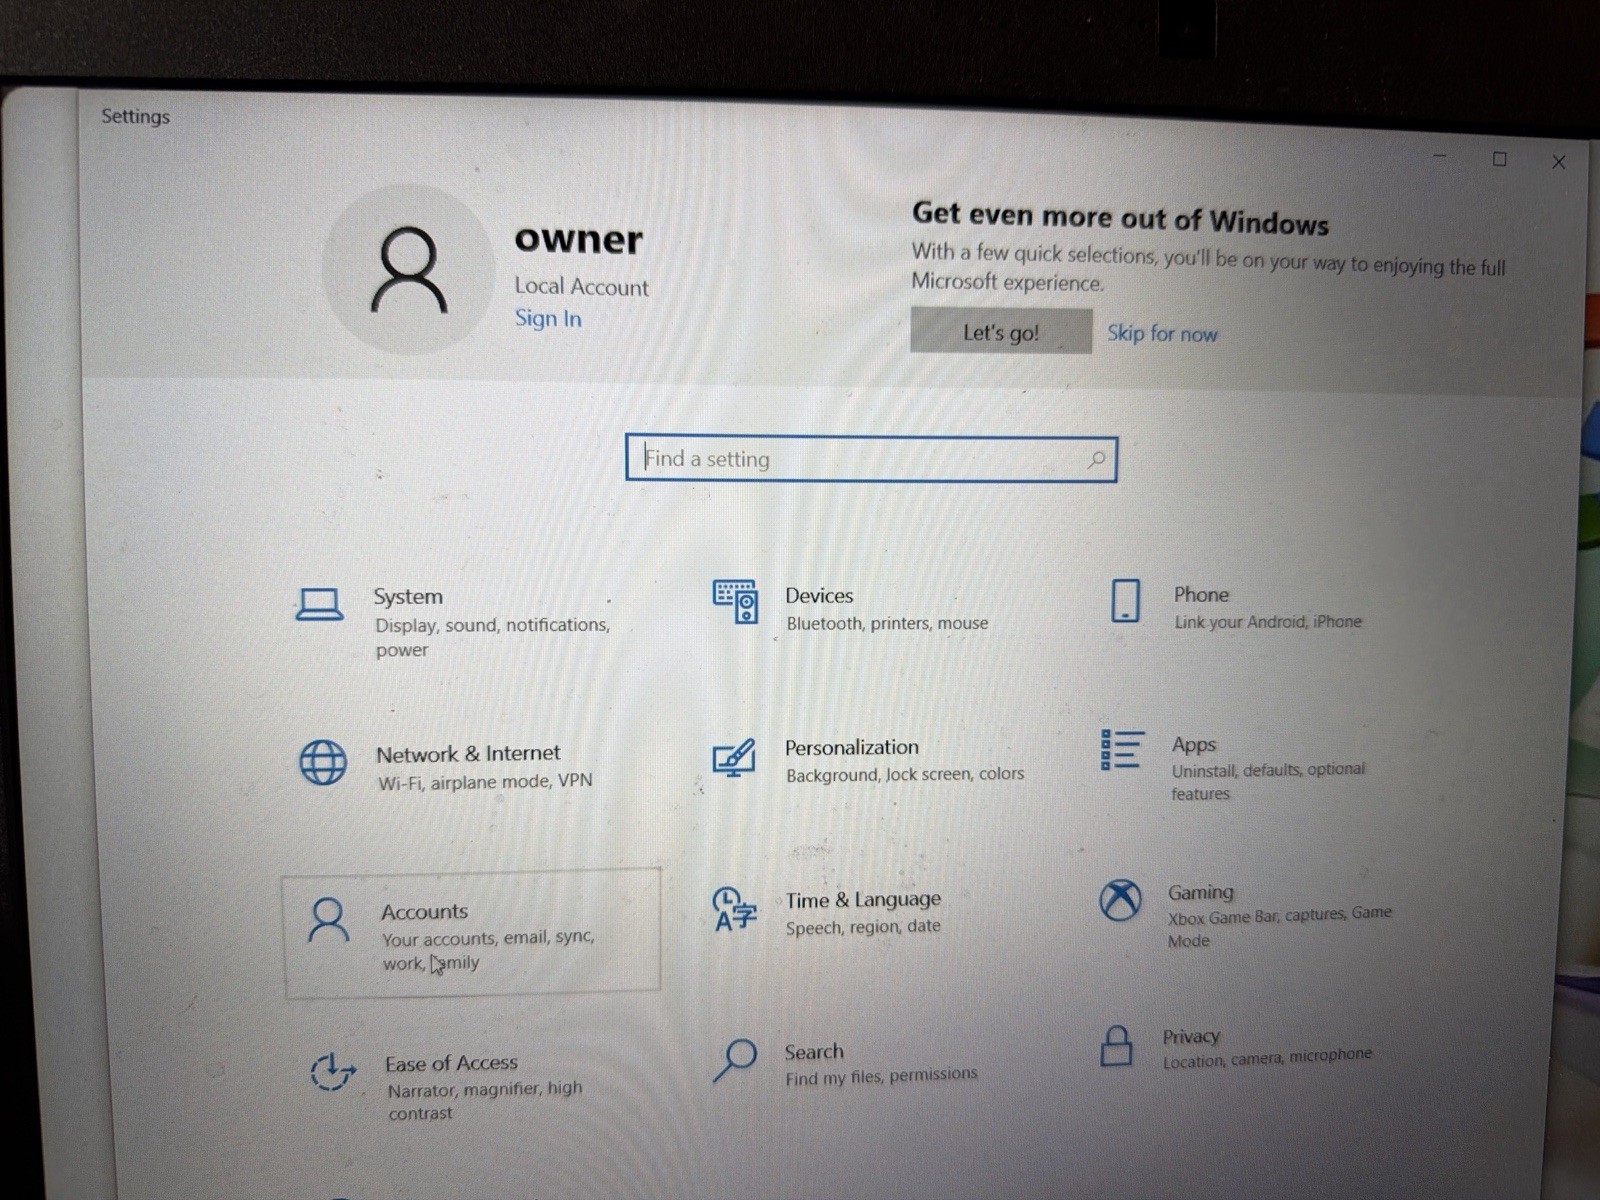Click 'Background, lock screen, colors' text

point(905,774)
